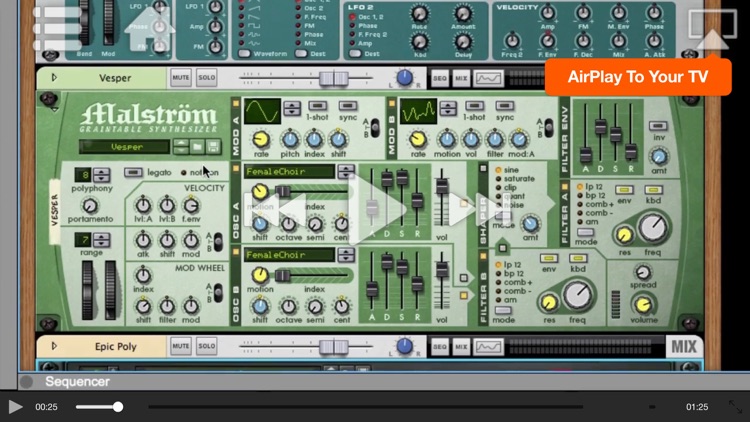Click the large play overlay icon

[x=378, y=209]
